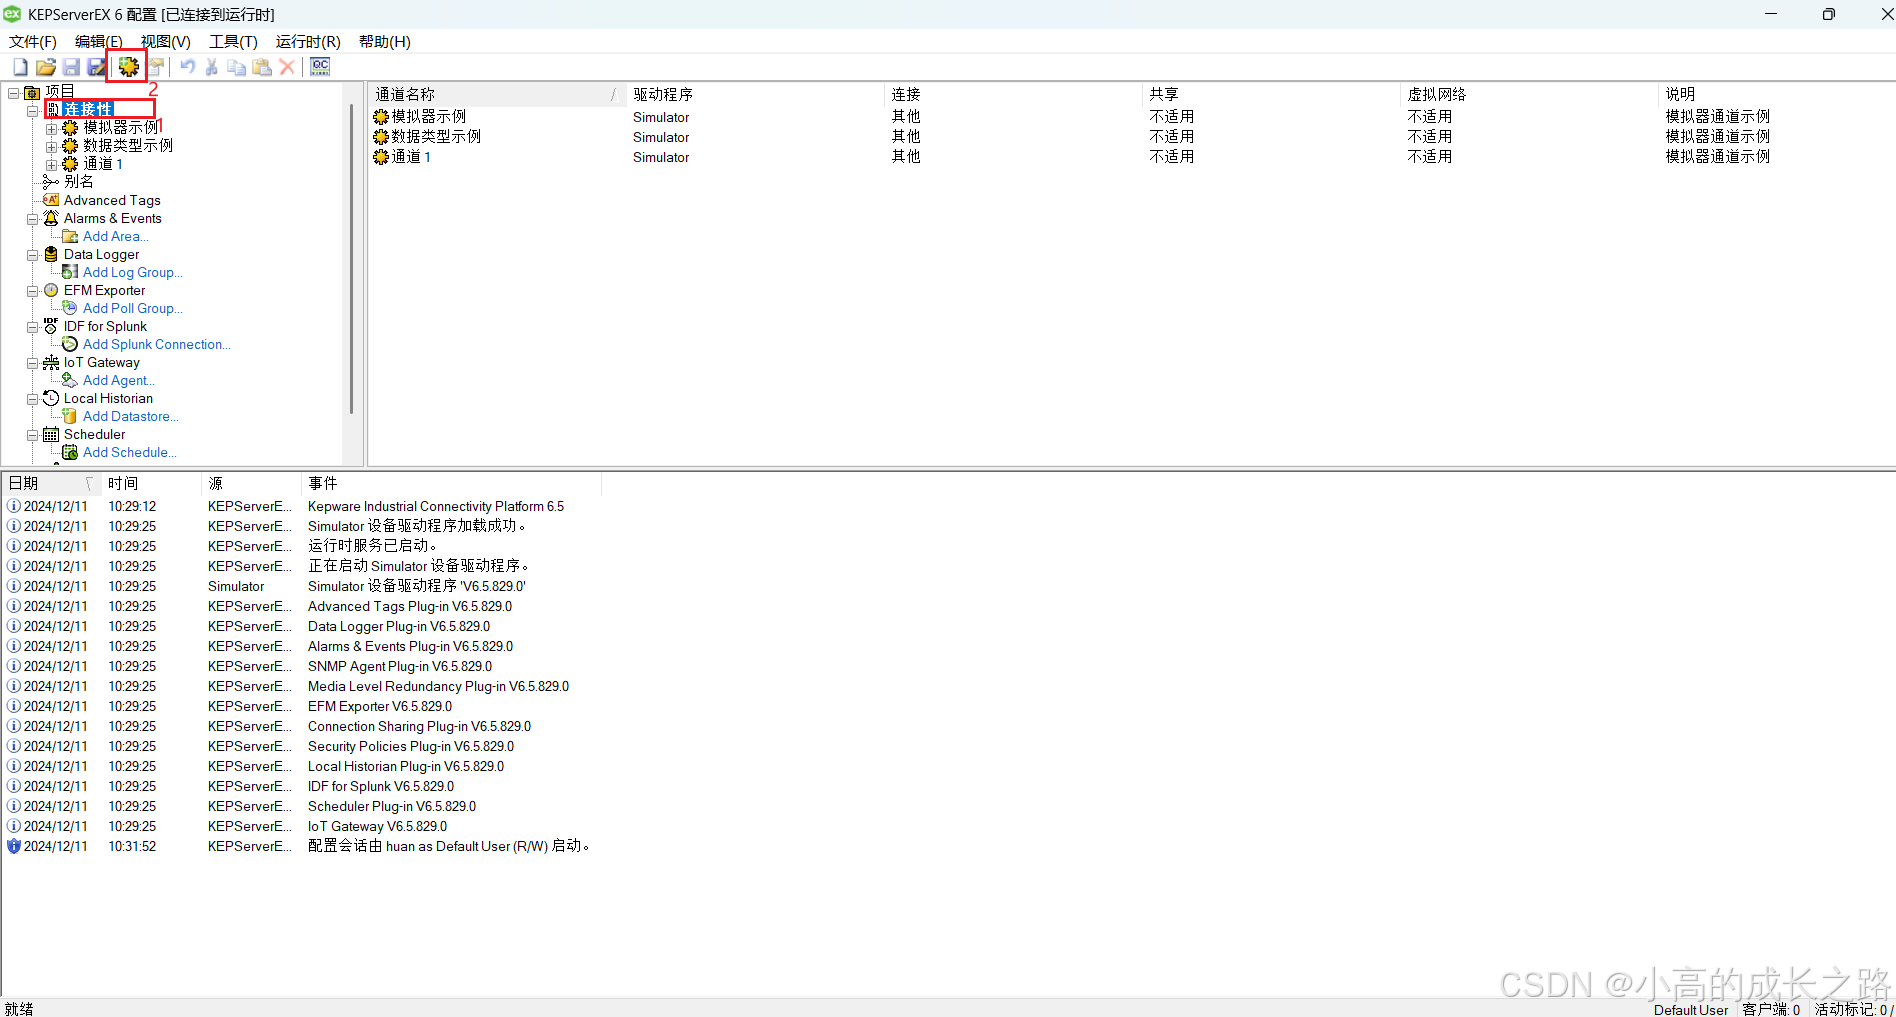Viewport: 1896px width, 1017px height.
Task: Click the New Channel gear icon
Action: point(129,67)
